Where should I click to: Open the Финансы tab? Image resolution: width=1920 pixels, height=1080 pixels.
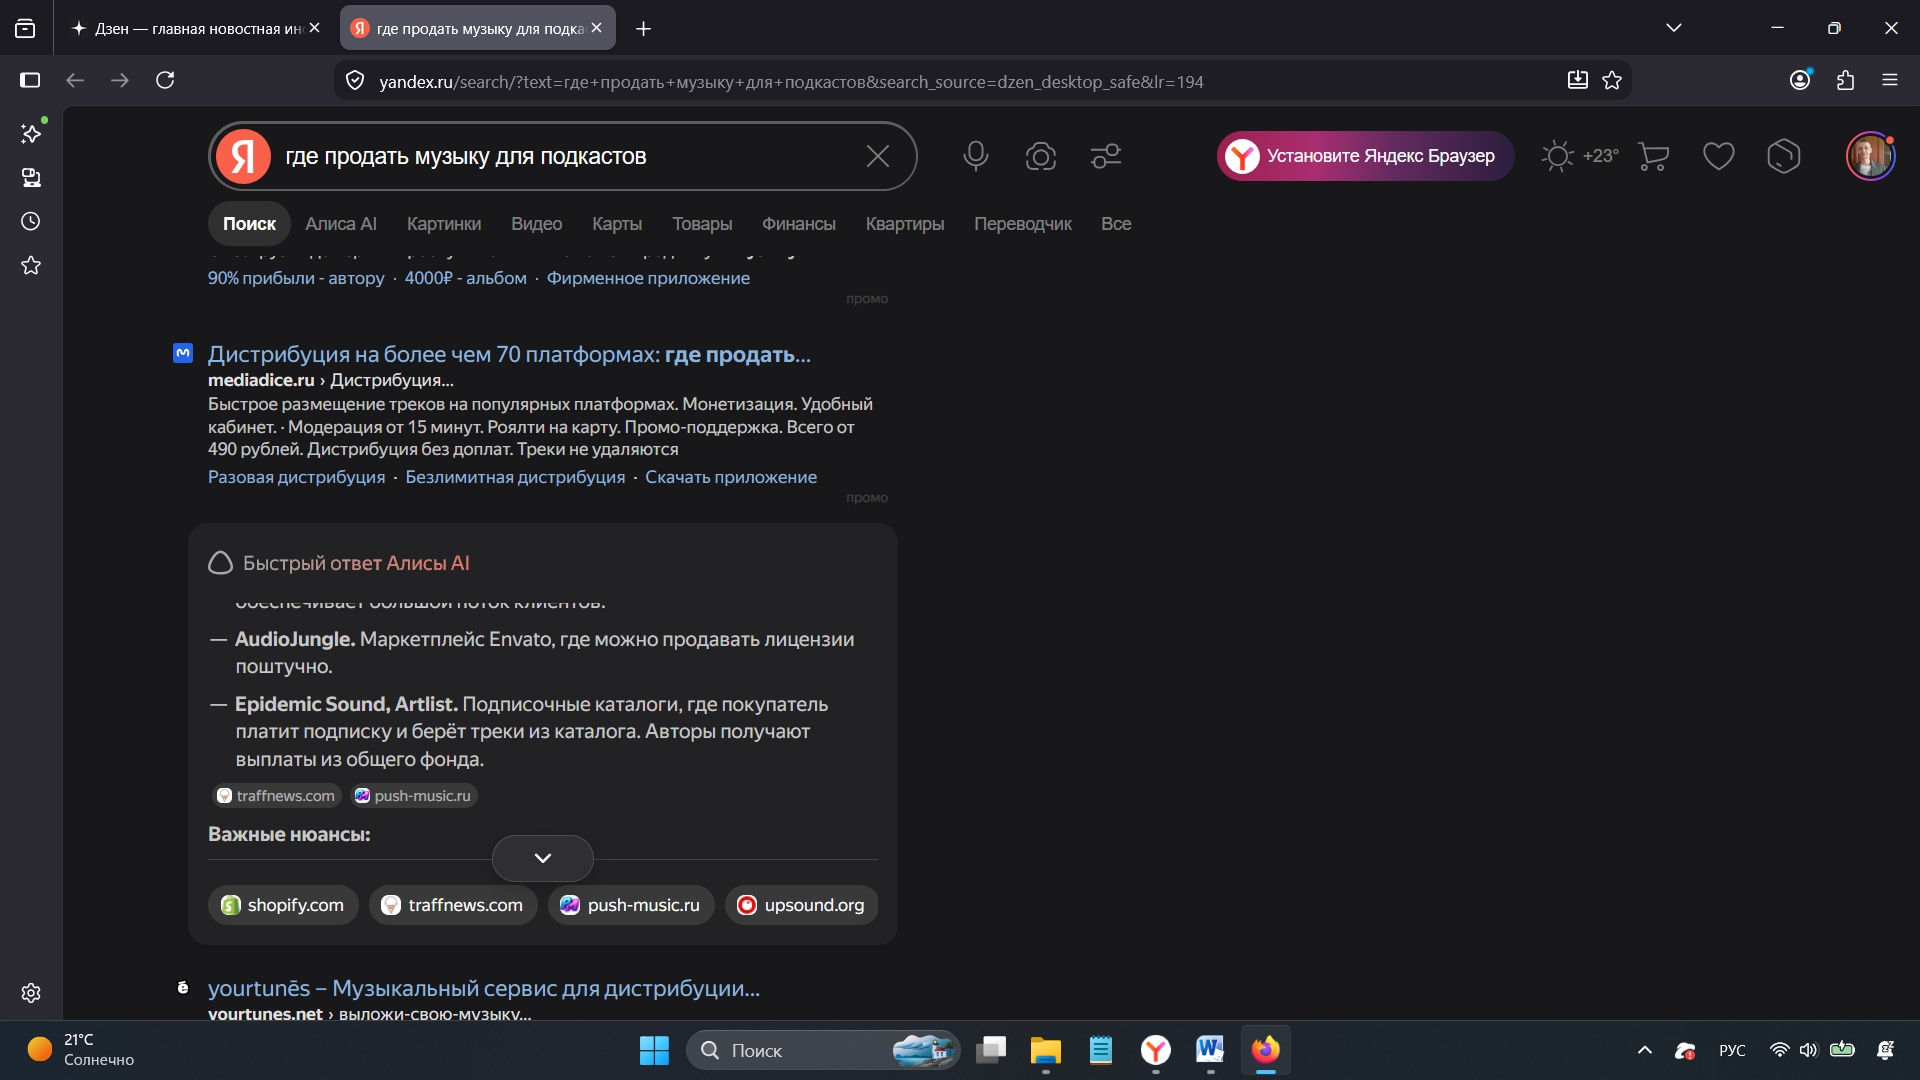pos(799,224)
